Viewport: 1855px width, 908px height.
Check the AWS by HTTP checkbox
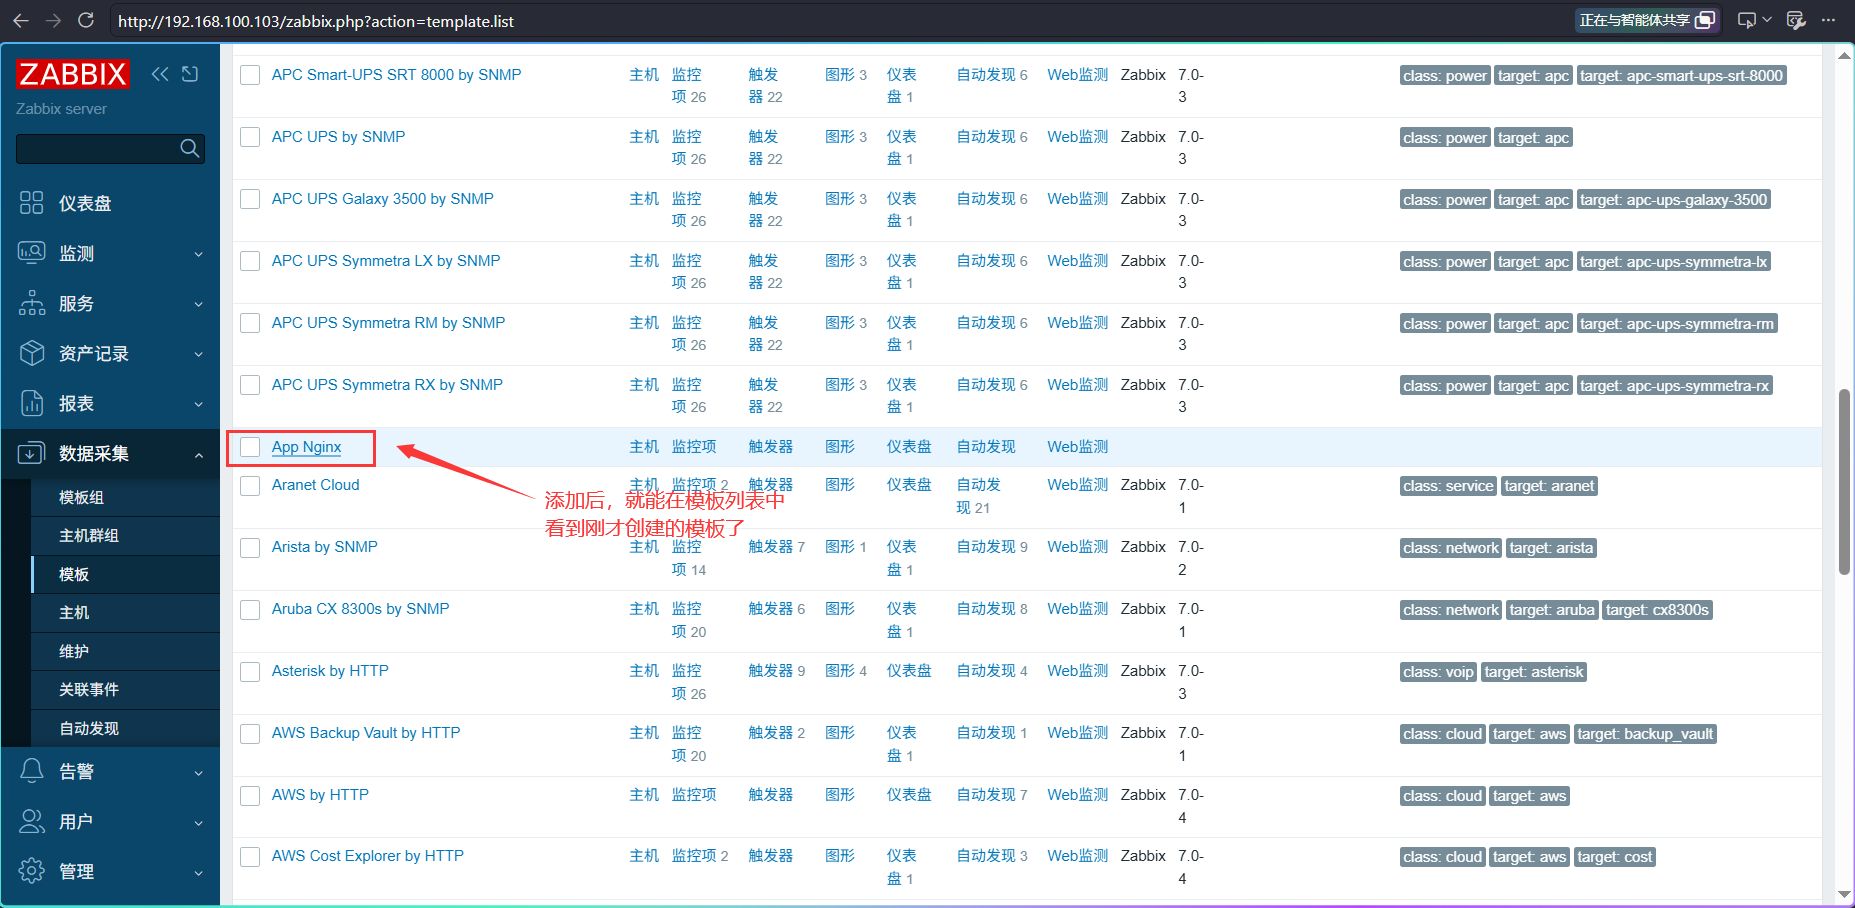pyautogui.click(x=250, y=795)
